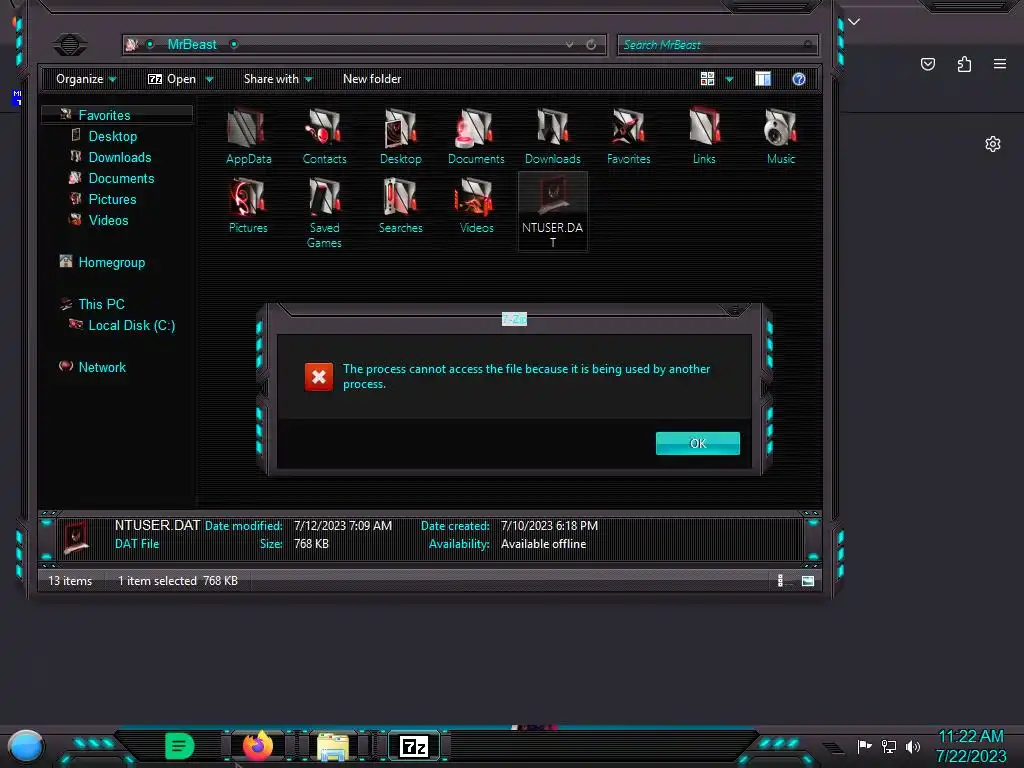Open the Saved Games folder
Viewport: 1024px width, 768px height.
[x=324, y=213]
